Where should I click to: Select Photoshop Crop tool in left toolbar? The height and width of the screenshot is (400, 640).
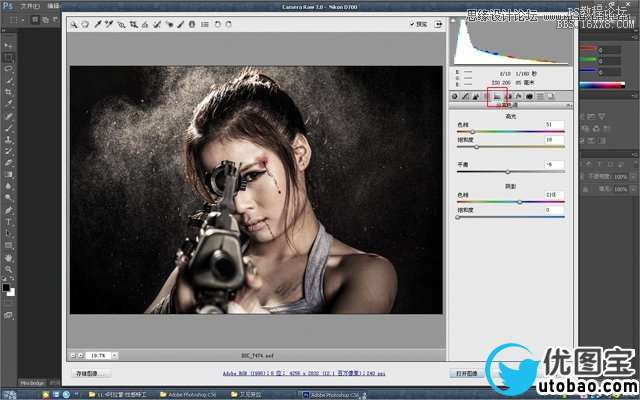(9, 92)
